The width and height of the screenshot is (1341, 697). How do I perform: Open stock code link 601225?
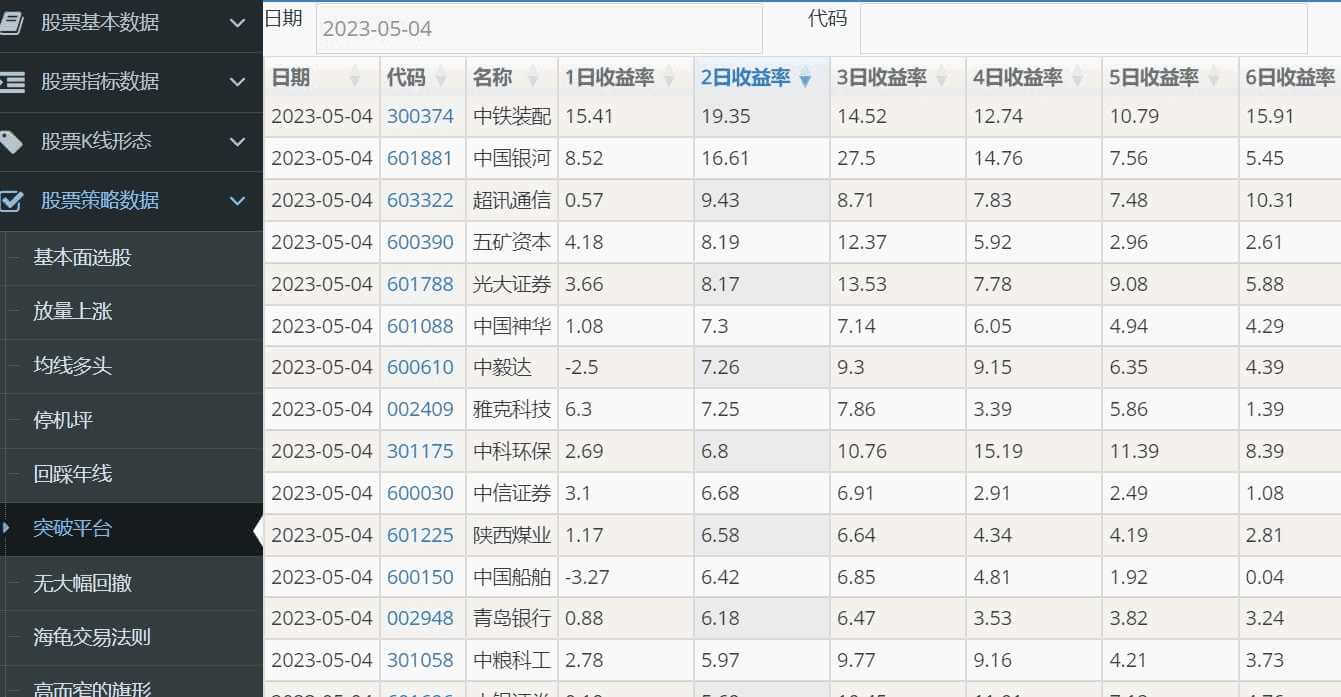[x=420, y=535]
